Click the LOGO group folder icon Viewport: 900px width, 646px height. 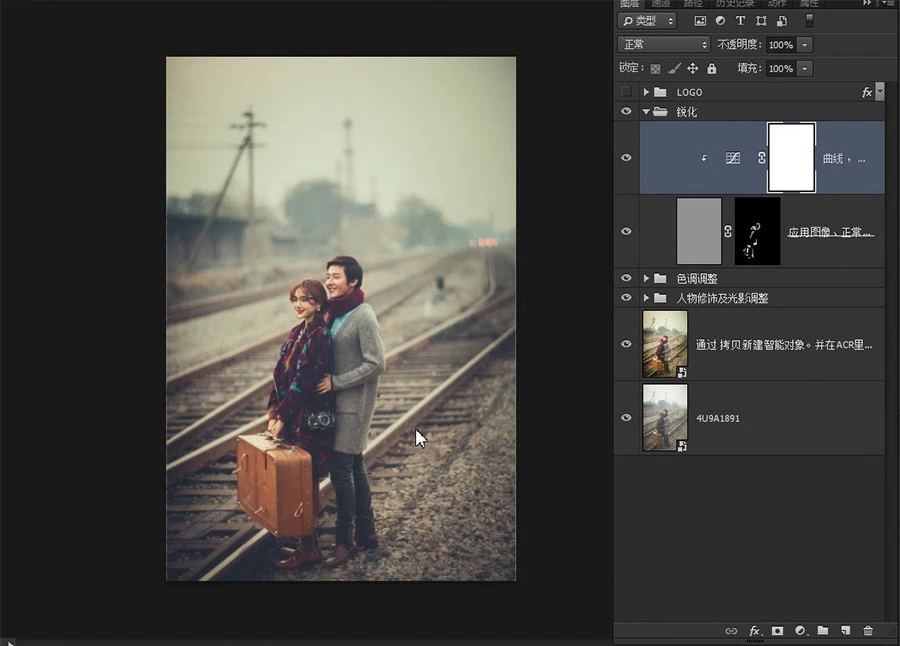661,92
